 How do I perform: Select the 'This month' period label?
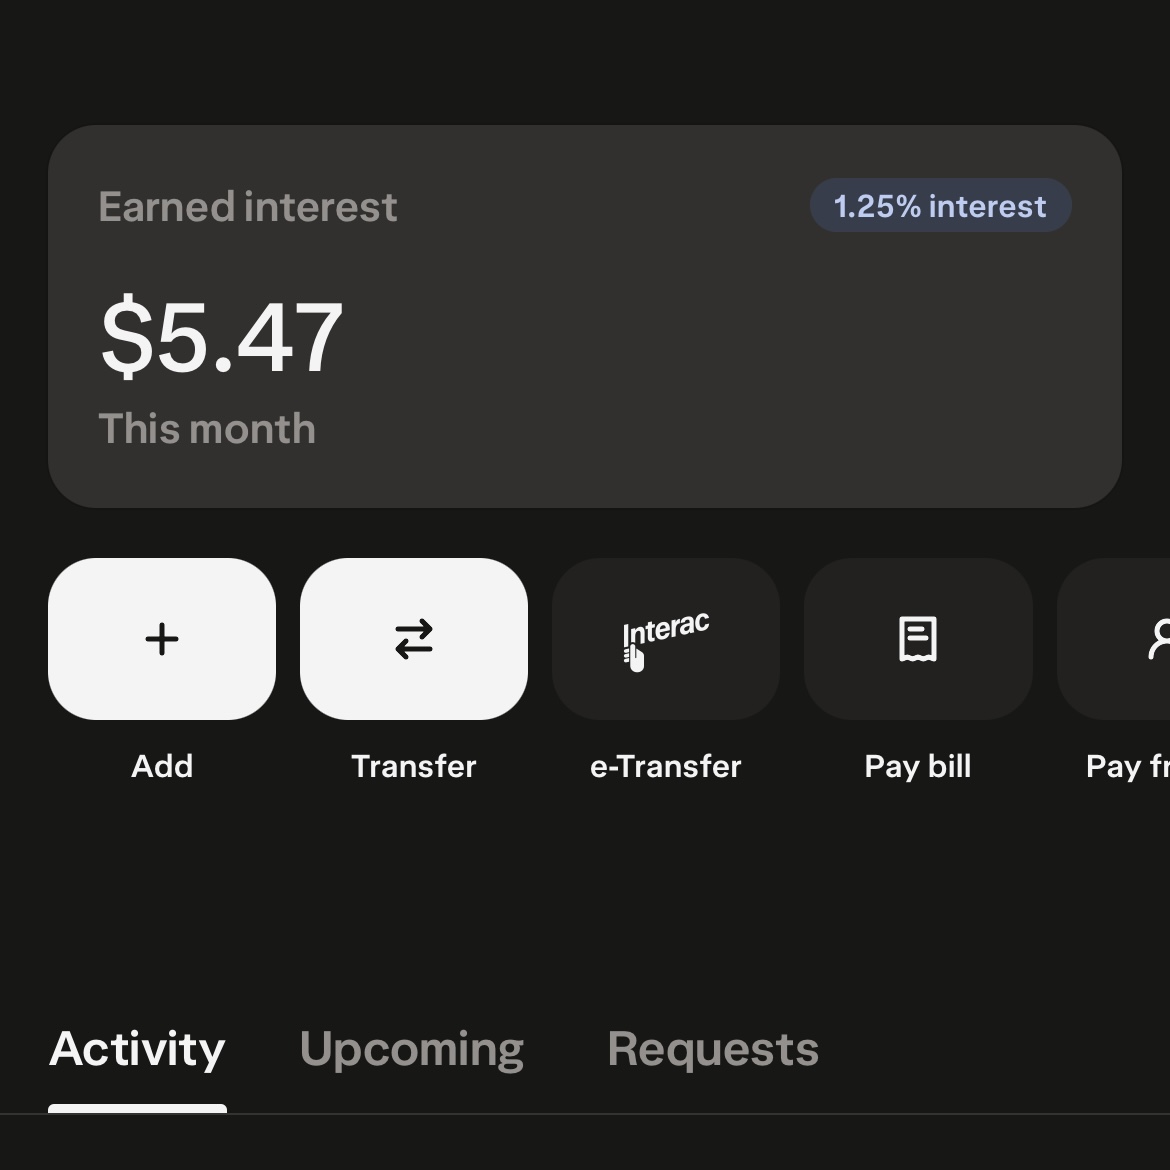click(207, 429)
